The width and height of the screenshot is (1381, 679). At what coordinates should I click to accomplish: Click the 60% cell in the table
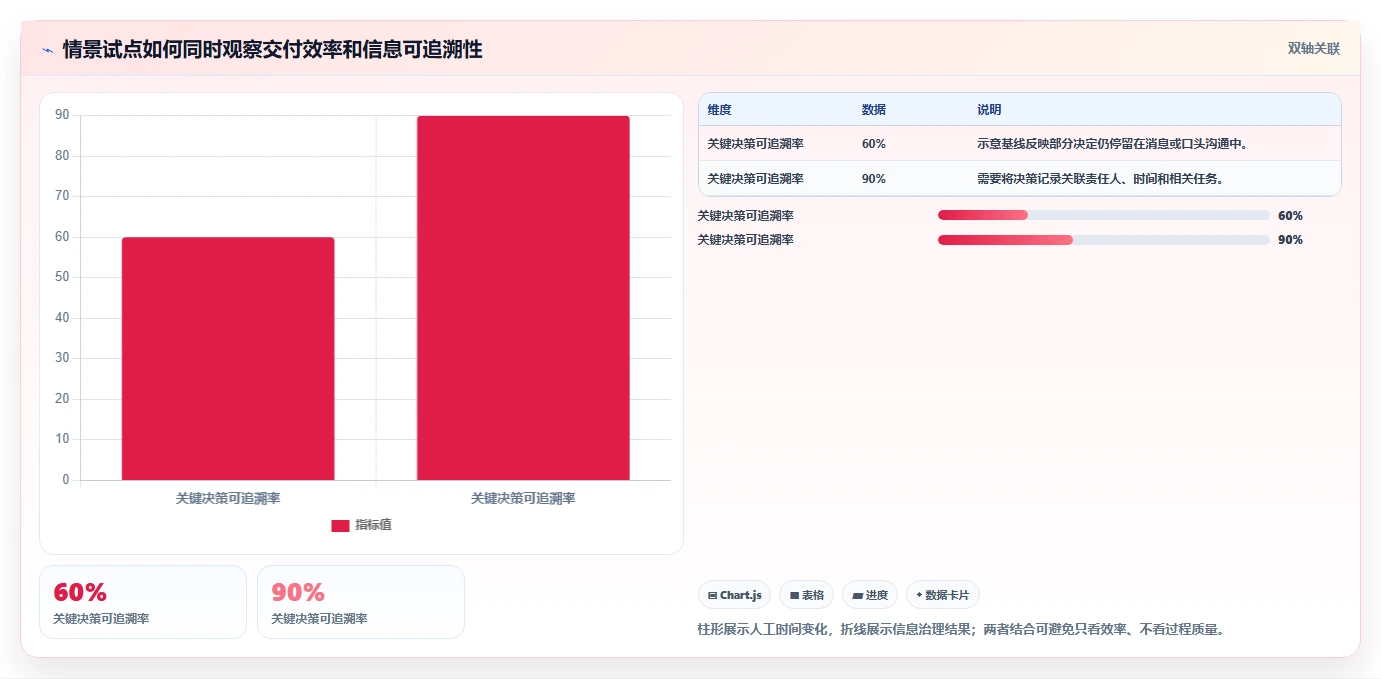pyautogui.click(x=873, y=144)
